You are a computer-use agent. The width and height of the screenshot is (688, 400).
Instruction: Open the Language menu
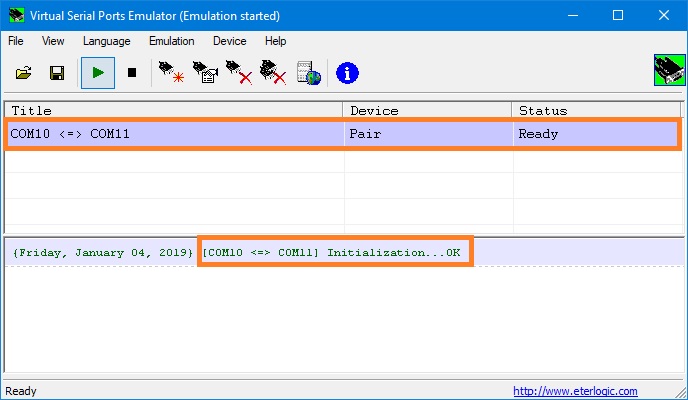pyautogui.click(x=107, y=41)
